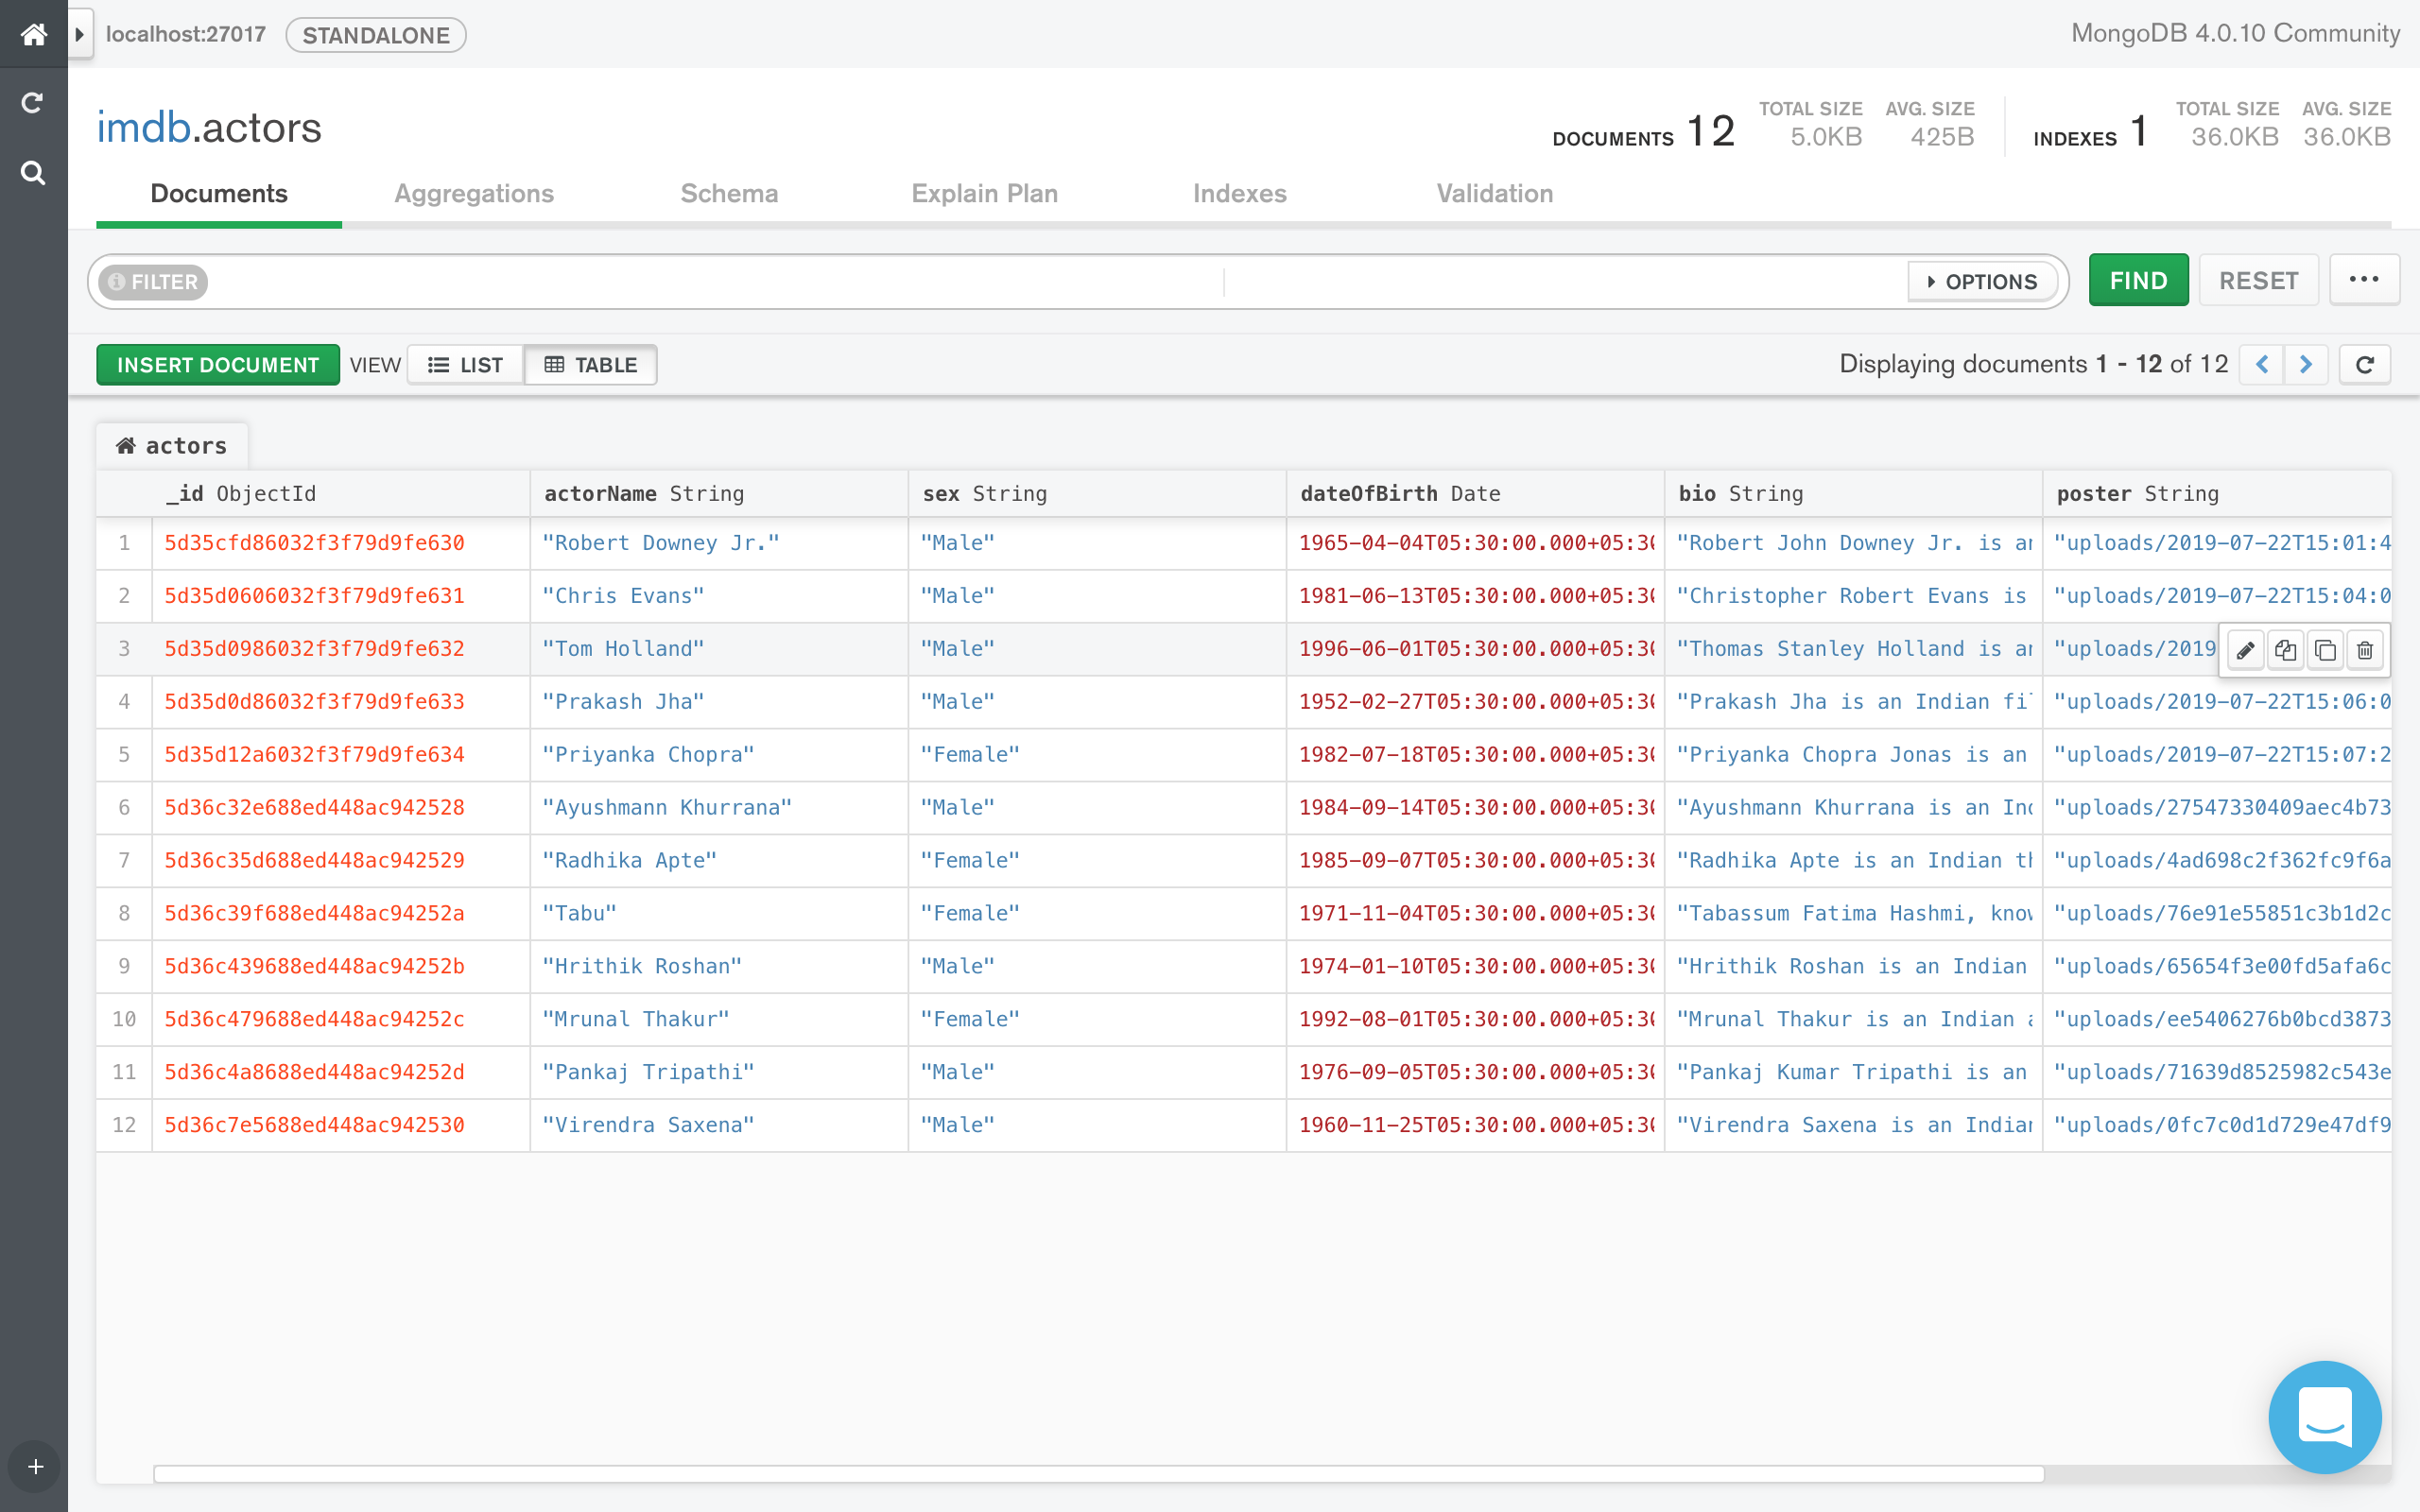Open the ellipsis more-options menu
This screenshot has width=2420, height=1512.
click(2364, 279)
